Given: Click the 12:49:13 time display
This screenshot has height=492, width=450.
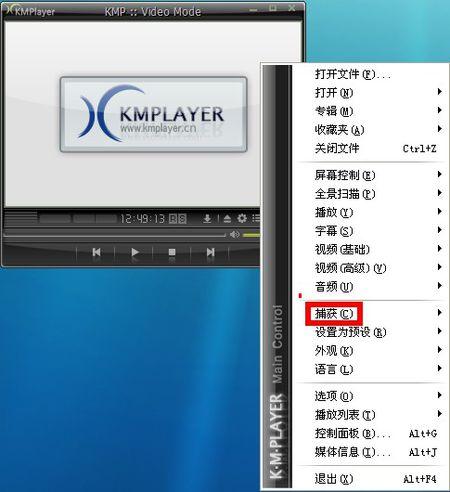Looking at the screenshot, I should (143, 219).
